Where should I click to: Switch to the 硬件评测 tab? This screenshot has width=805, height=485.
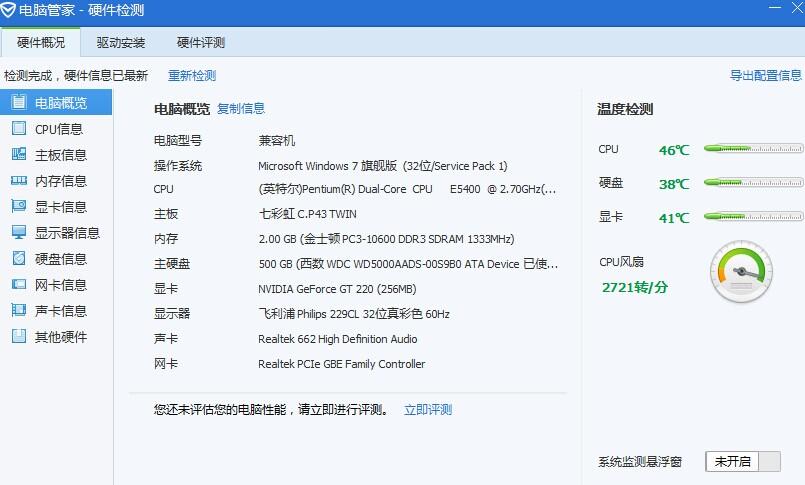201,43
